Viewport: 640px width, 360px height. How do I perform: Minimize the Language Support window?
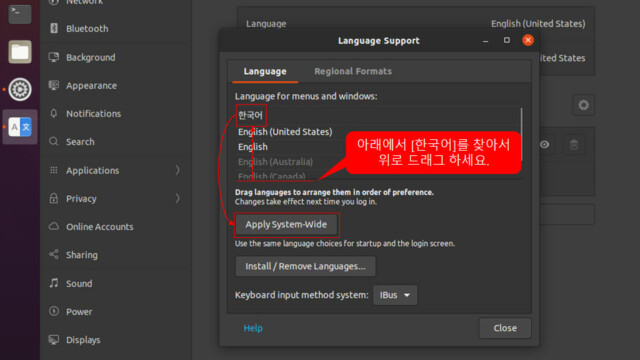(x=485, y=40)
